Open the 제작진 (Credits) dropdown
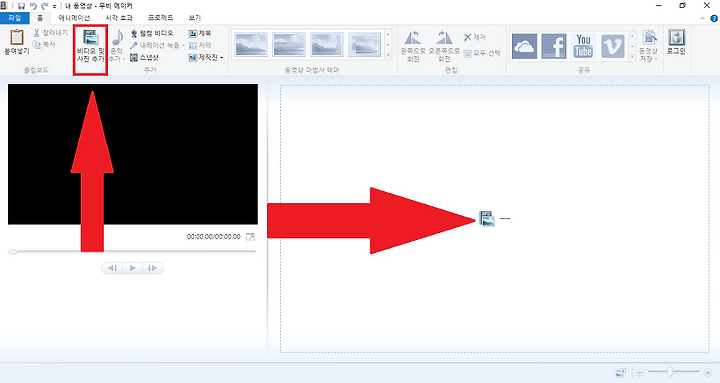Image resolution: width=720 pixels, height=383 pixels. pos(206,58)
